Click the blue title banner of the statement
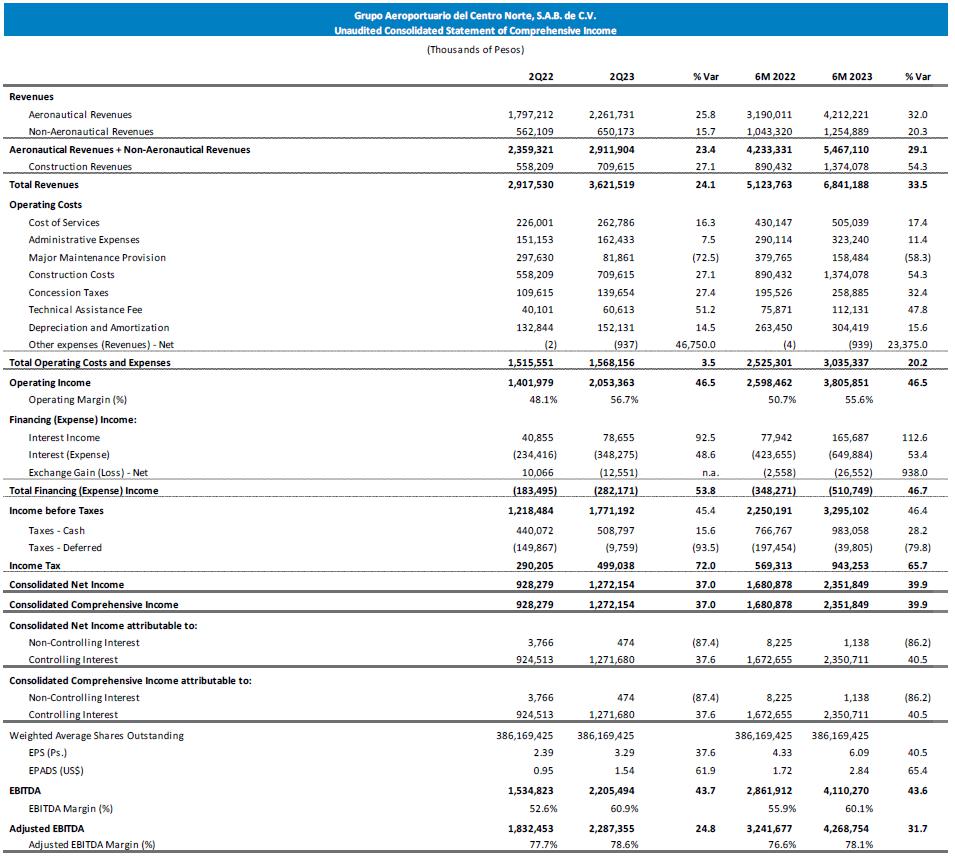The height and width of the screenshot is (859, 955). (x=475, y=23)
